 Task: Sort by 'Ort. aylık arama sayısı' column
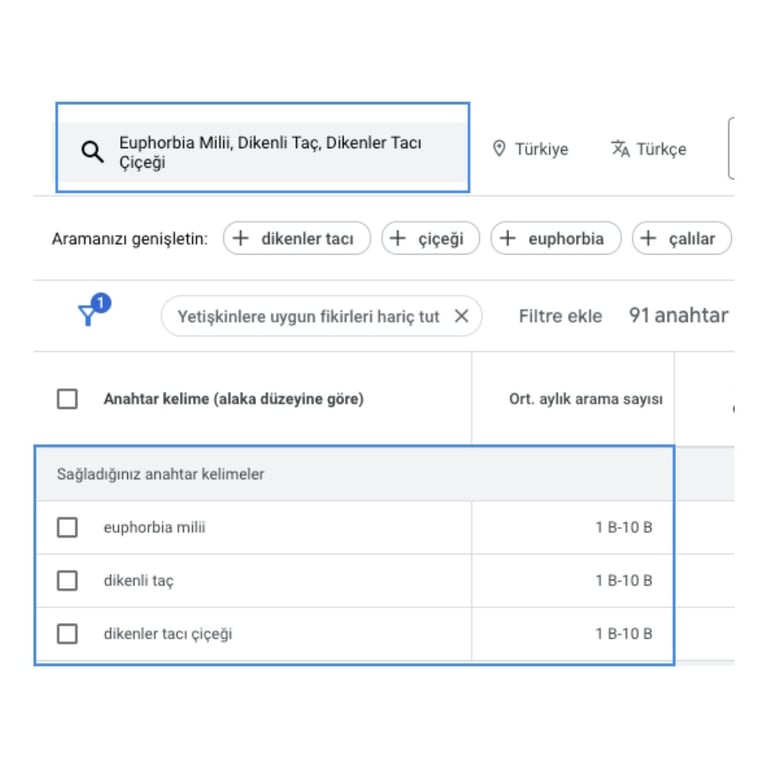[585, 399]
